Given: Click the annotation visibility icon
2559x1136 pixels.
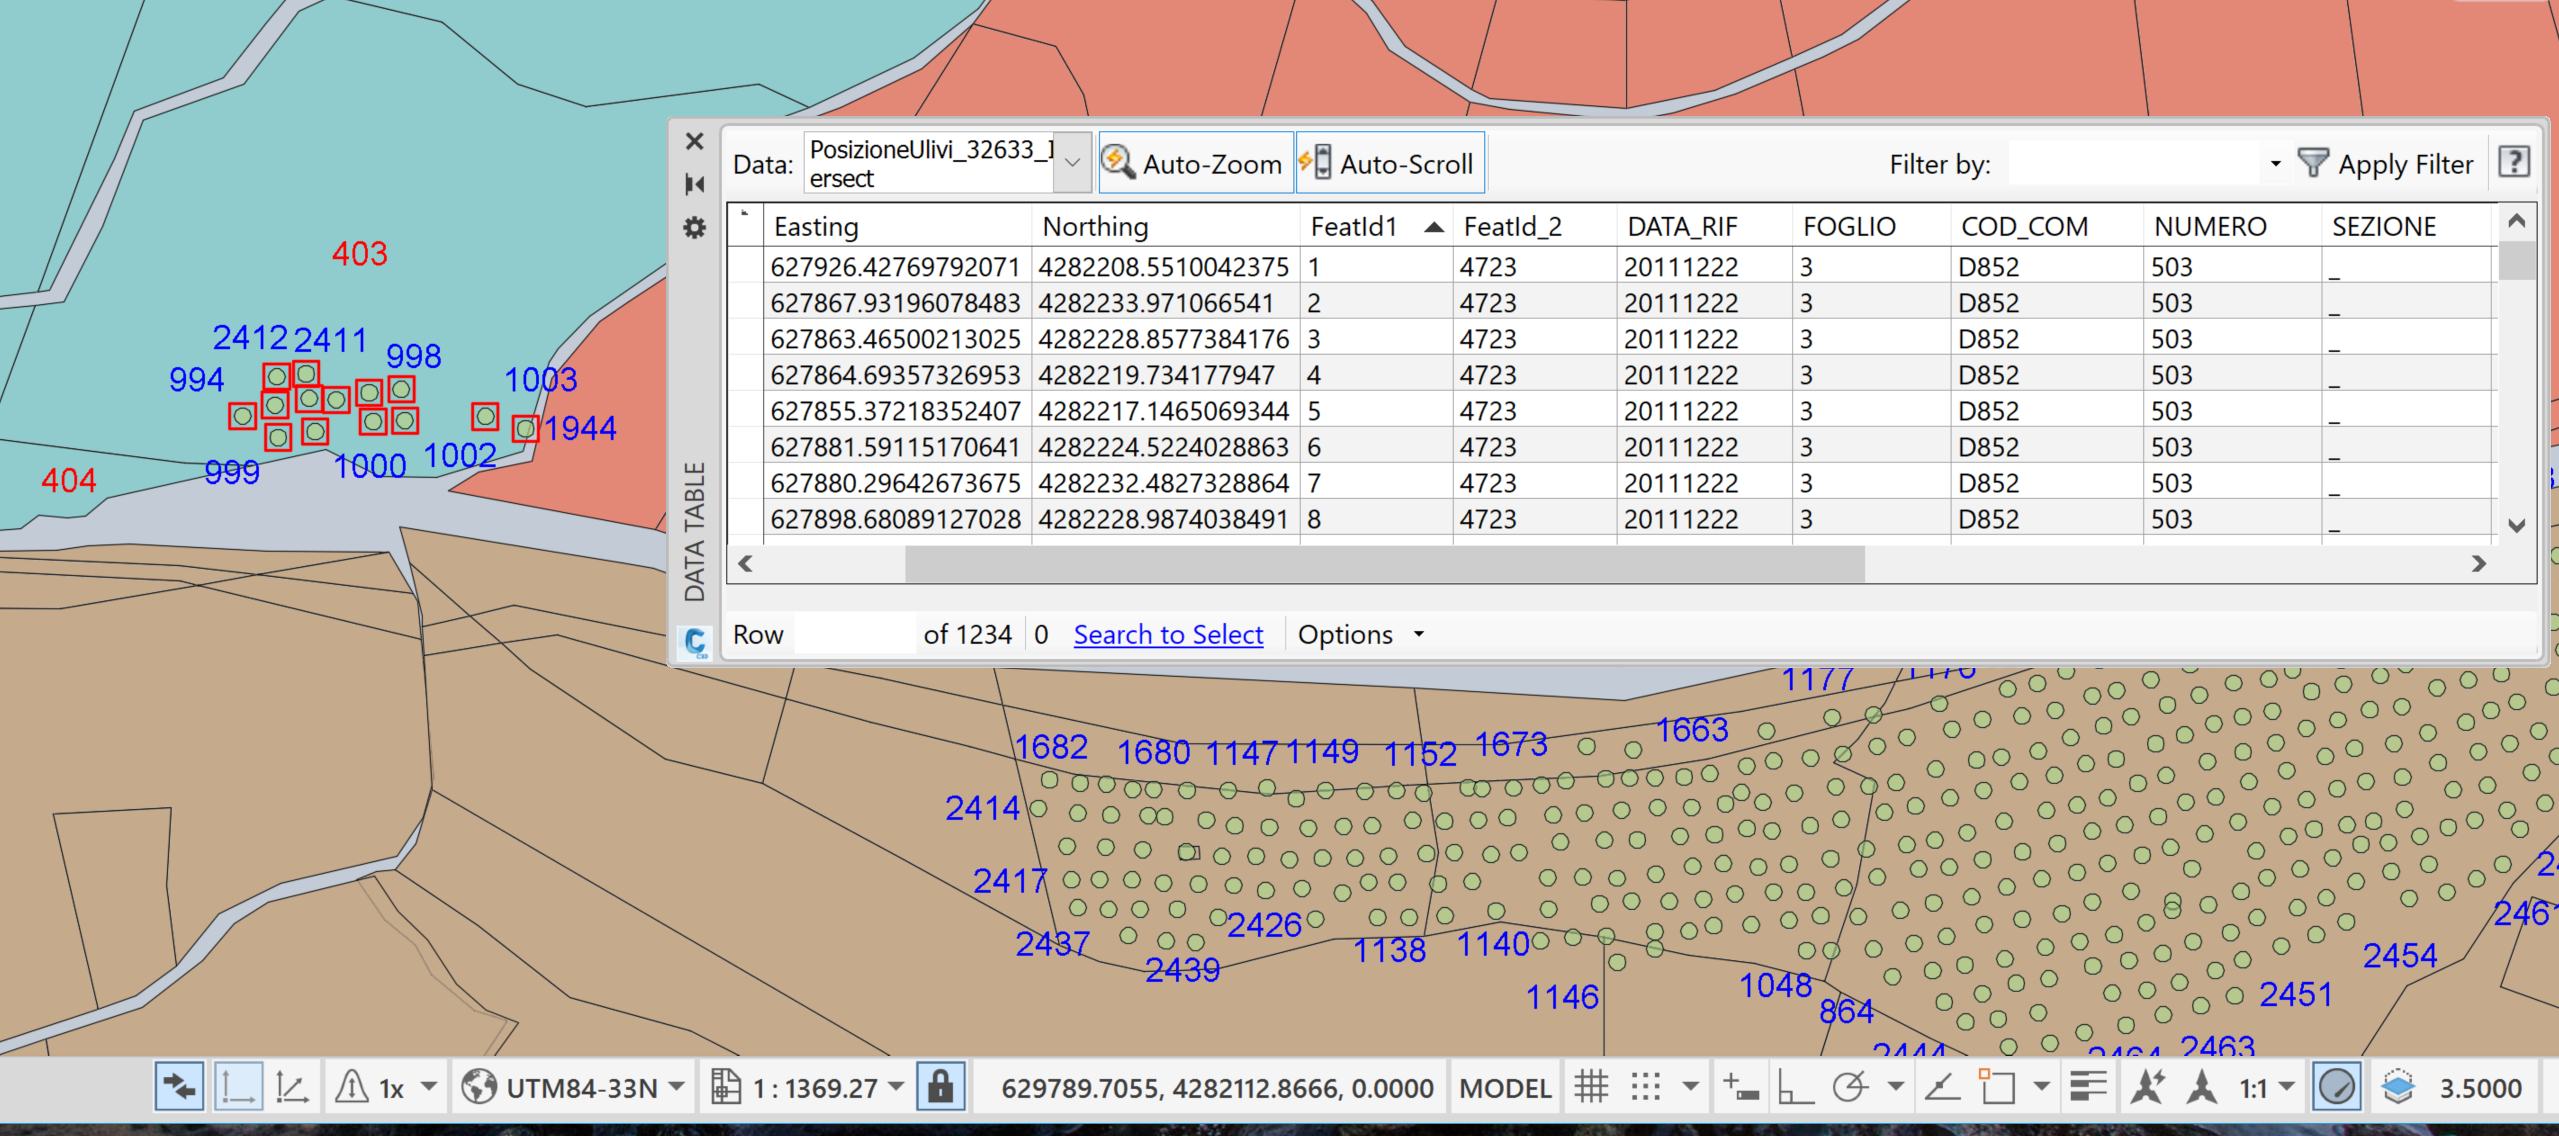Looking at the screenshot, I should click(2147, 1087).
